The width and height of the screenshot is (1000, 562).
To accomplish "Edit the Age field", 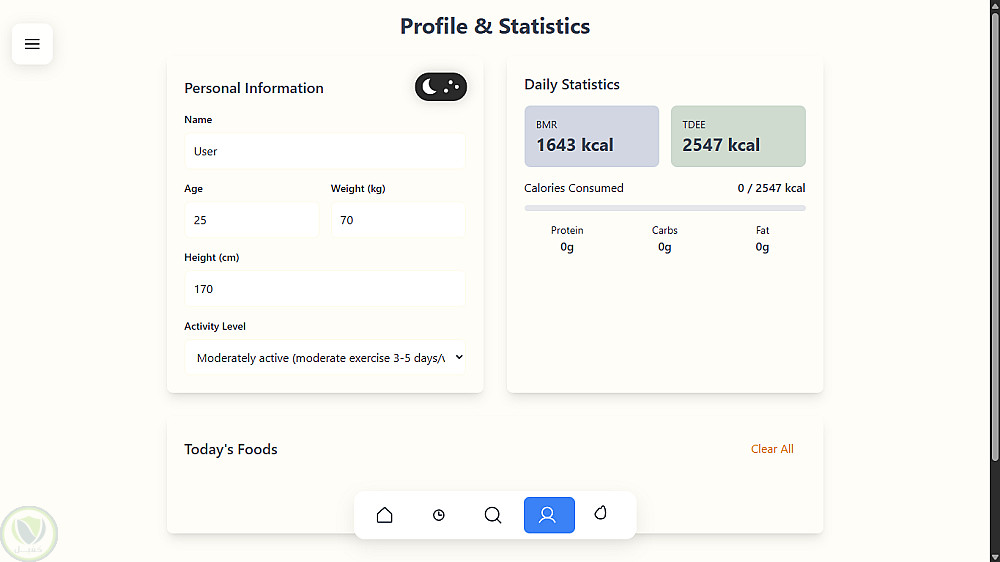I will tap(251, 220).
